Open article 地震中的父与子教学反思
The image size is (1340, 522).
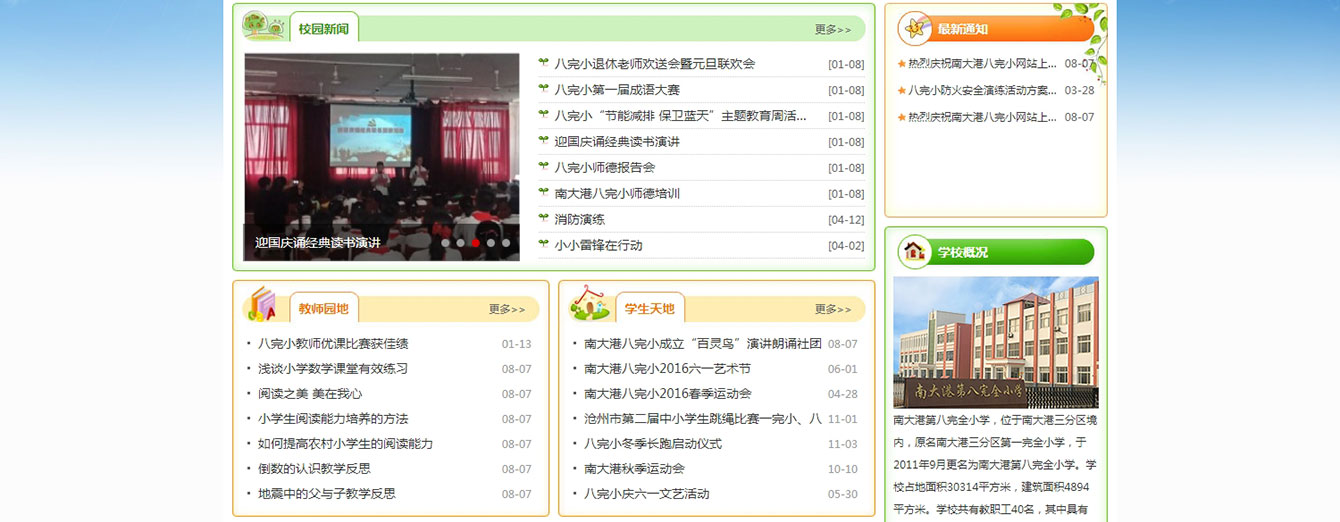(x=327, y=494)
